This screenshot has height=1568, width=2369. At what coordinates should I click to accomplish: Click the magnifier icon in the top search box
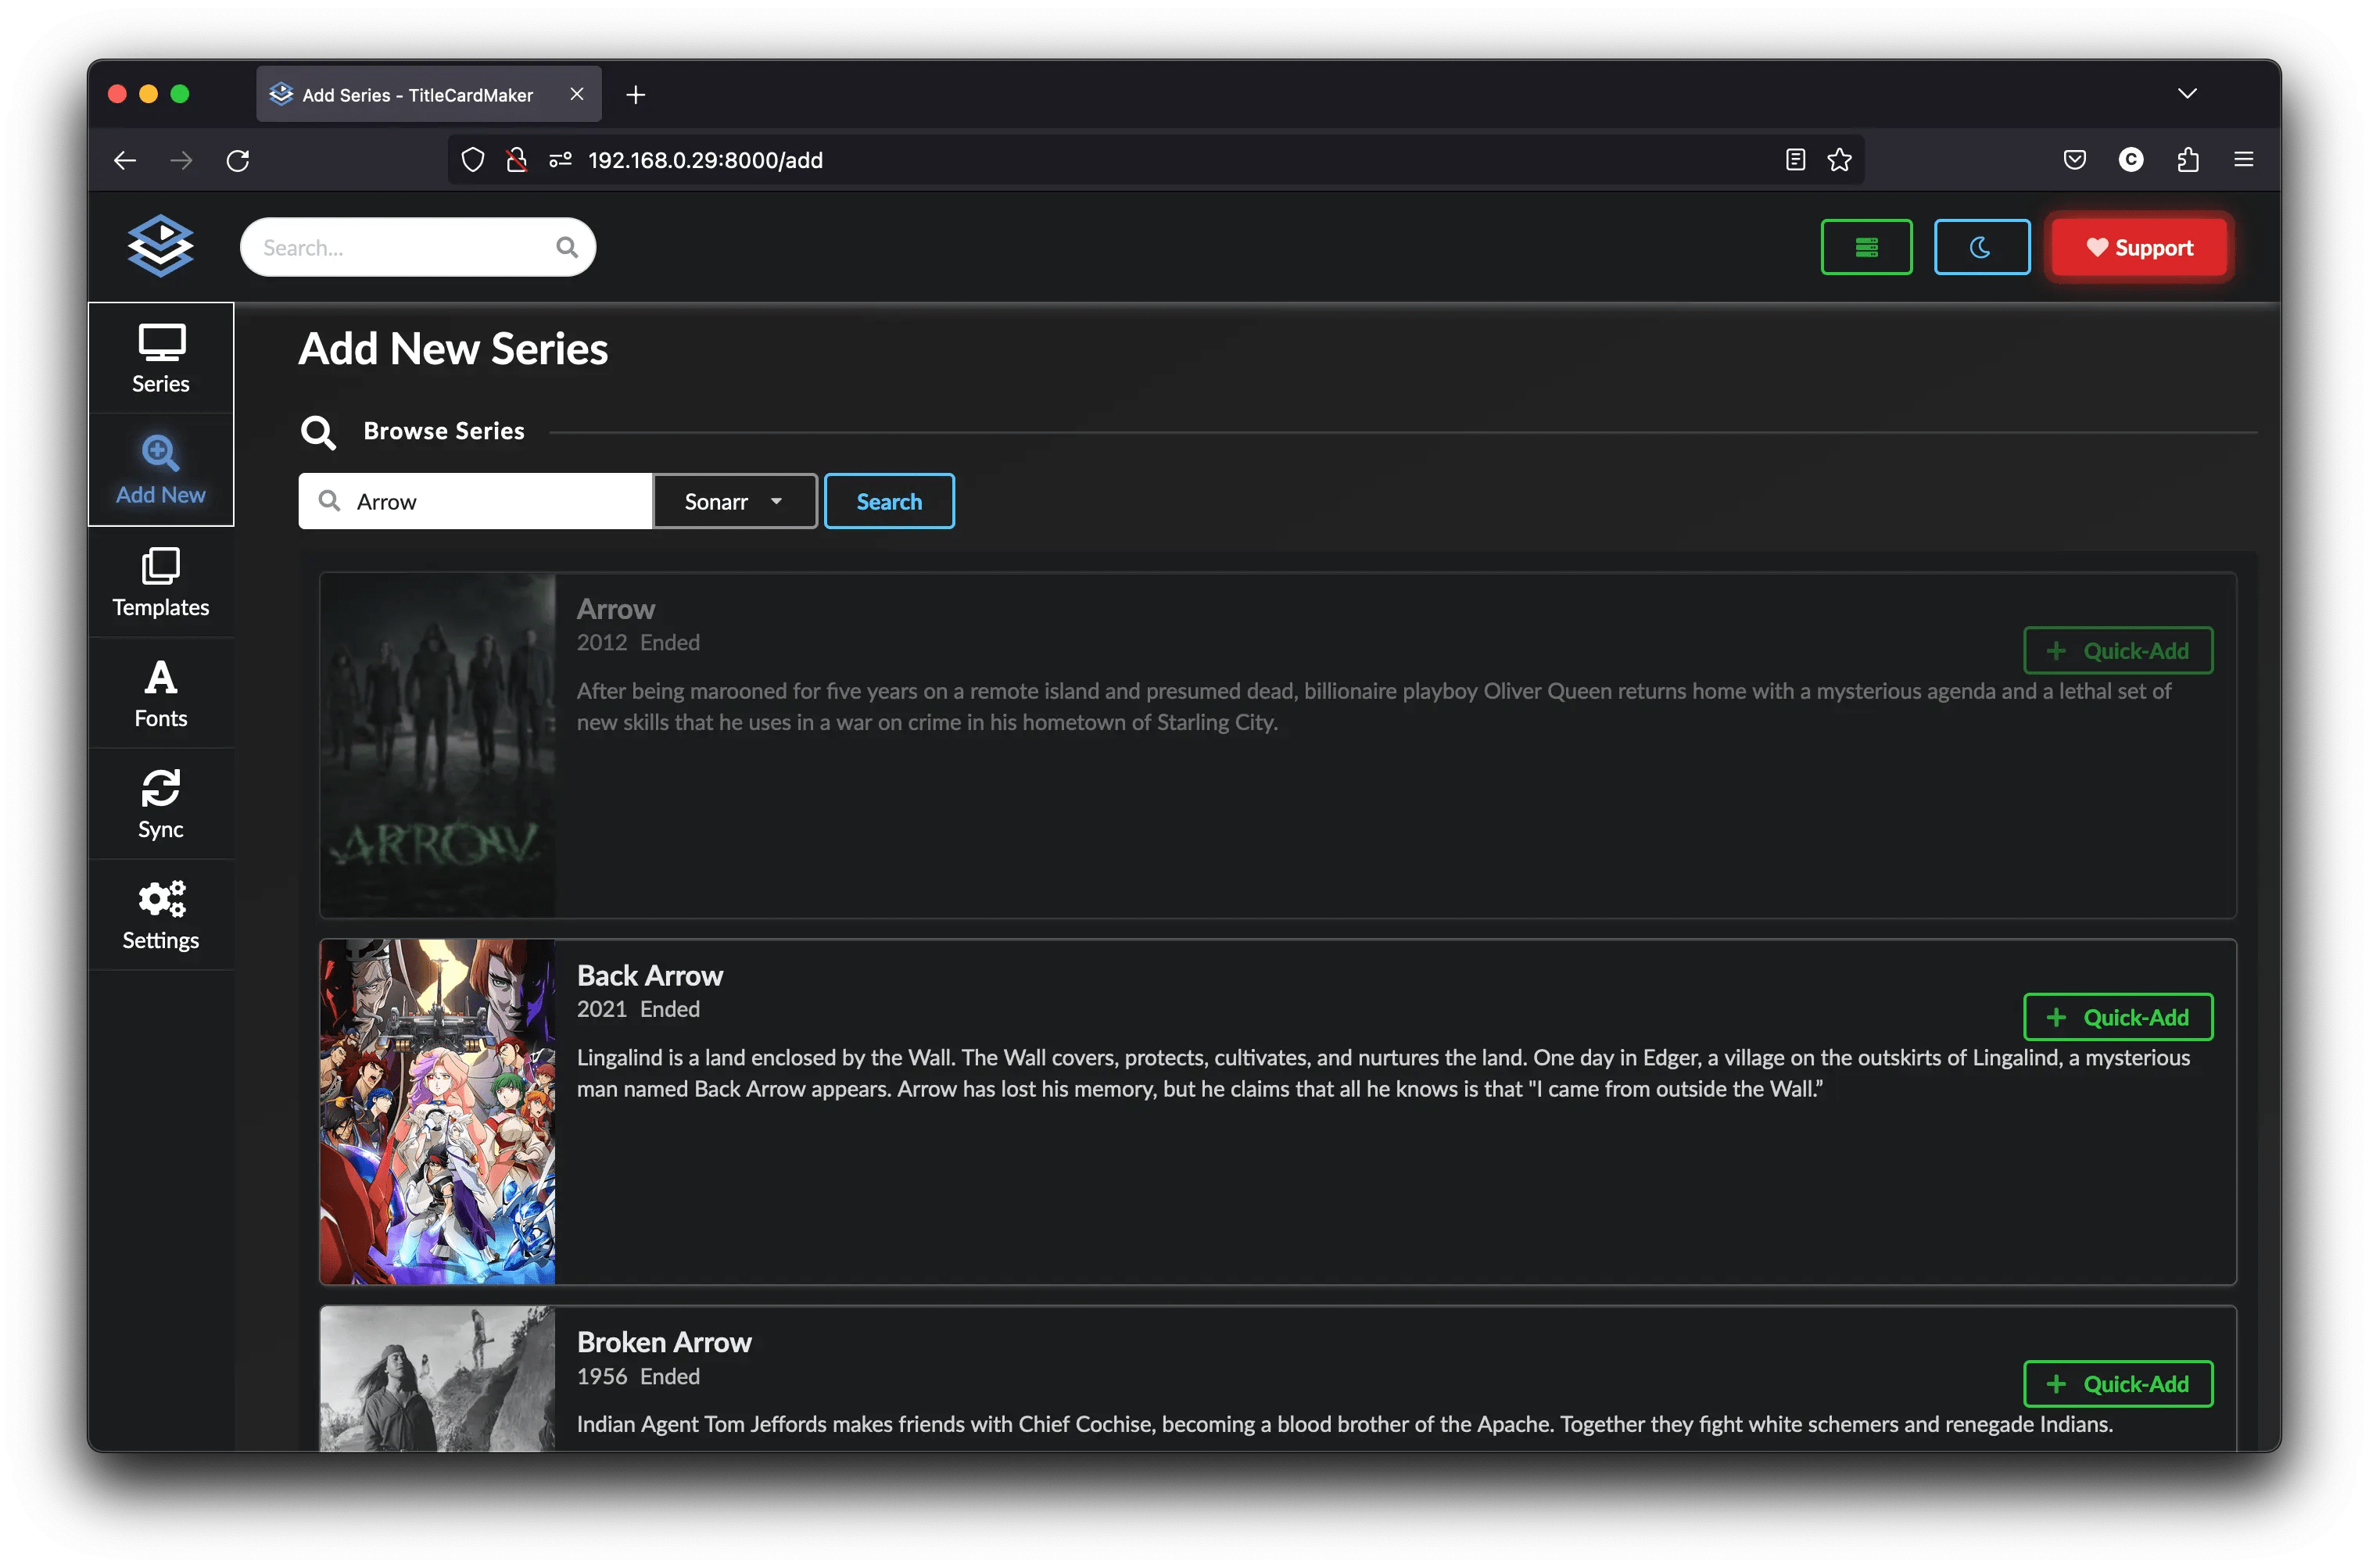567,247
